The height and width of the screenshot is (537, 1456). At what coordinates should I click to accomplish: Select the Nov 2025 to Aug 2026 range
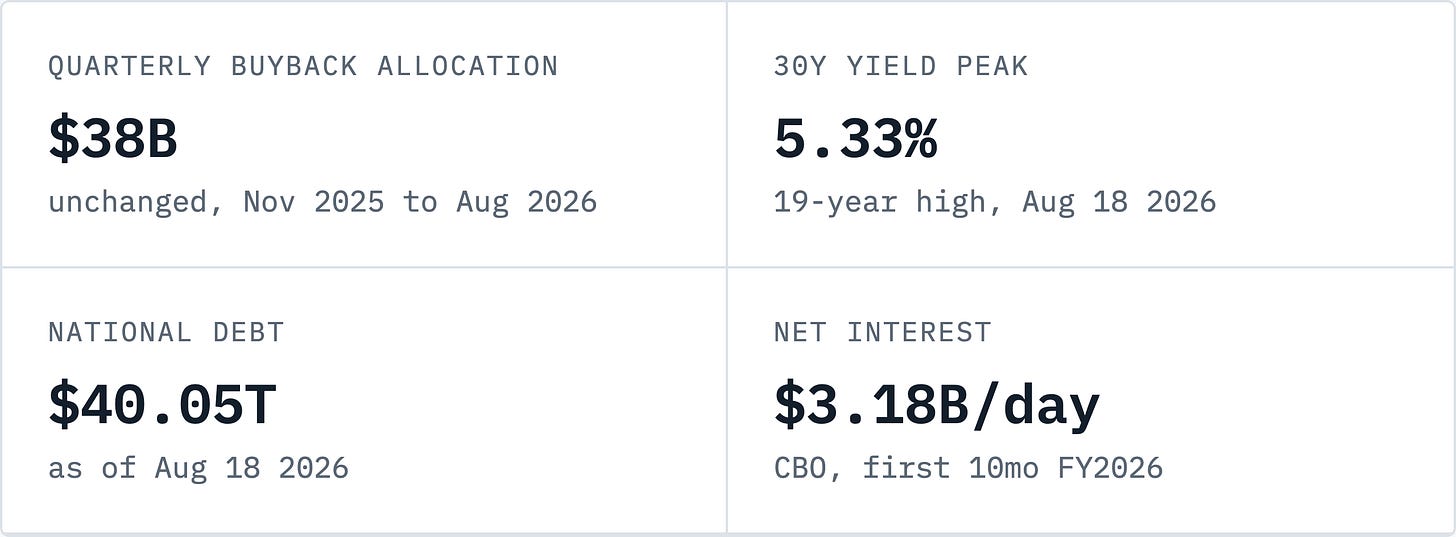420,202
